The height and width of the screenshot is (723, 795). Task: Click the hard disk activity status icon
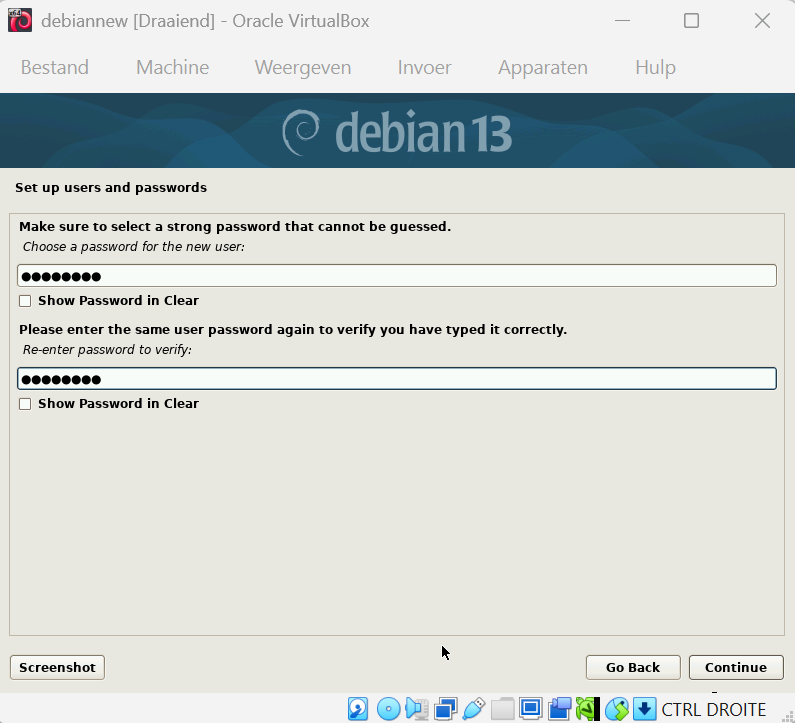pos(358,708)
